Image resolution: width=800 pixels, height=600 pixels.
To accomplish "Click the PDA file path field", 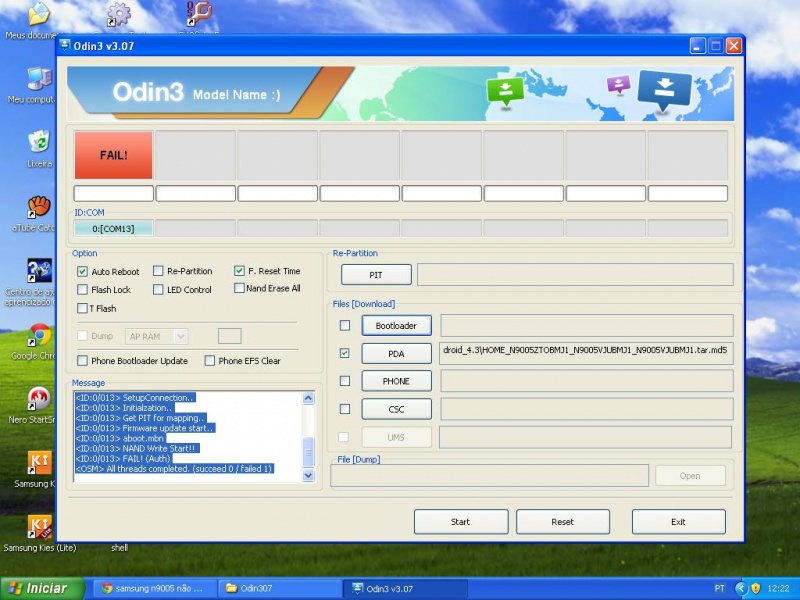I will [586, 353].
